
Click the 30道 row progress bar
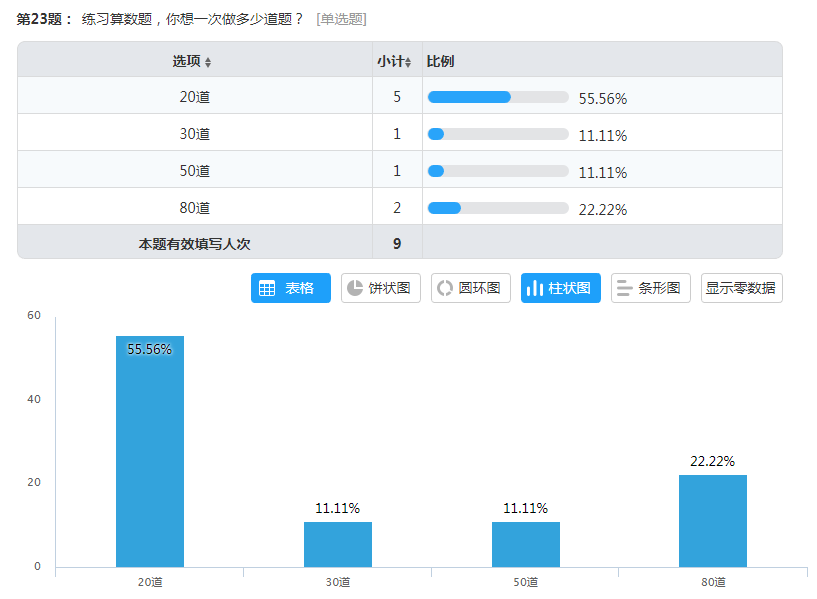pos(498,134)
